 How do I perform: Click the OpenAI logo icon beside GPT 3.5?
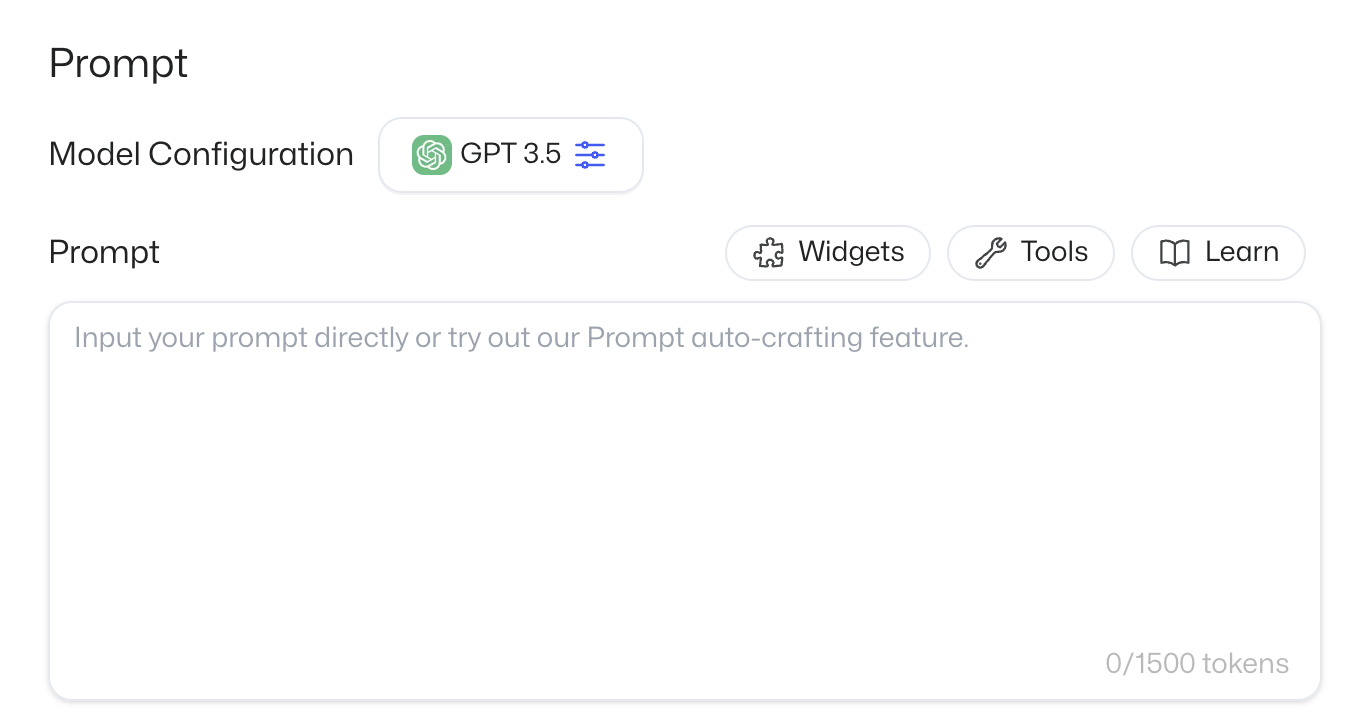tap(432, 155)
